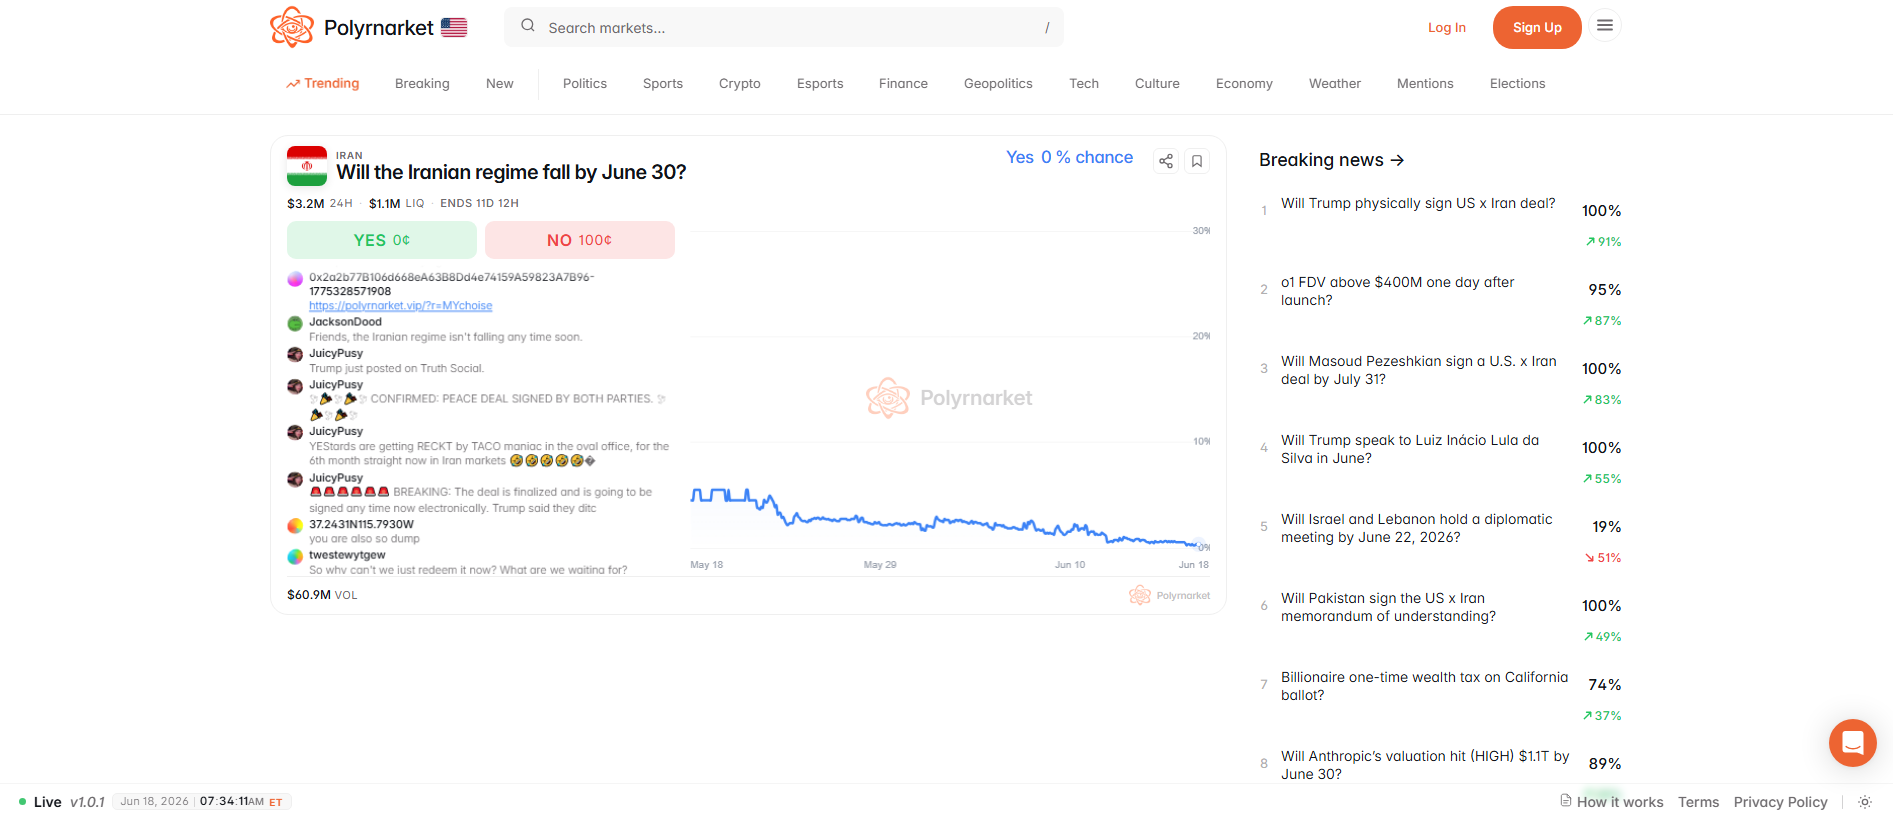
Task: Open Will Trump physically sign US x Iran deal
Action: coord(1418,203)
